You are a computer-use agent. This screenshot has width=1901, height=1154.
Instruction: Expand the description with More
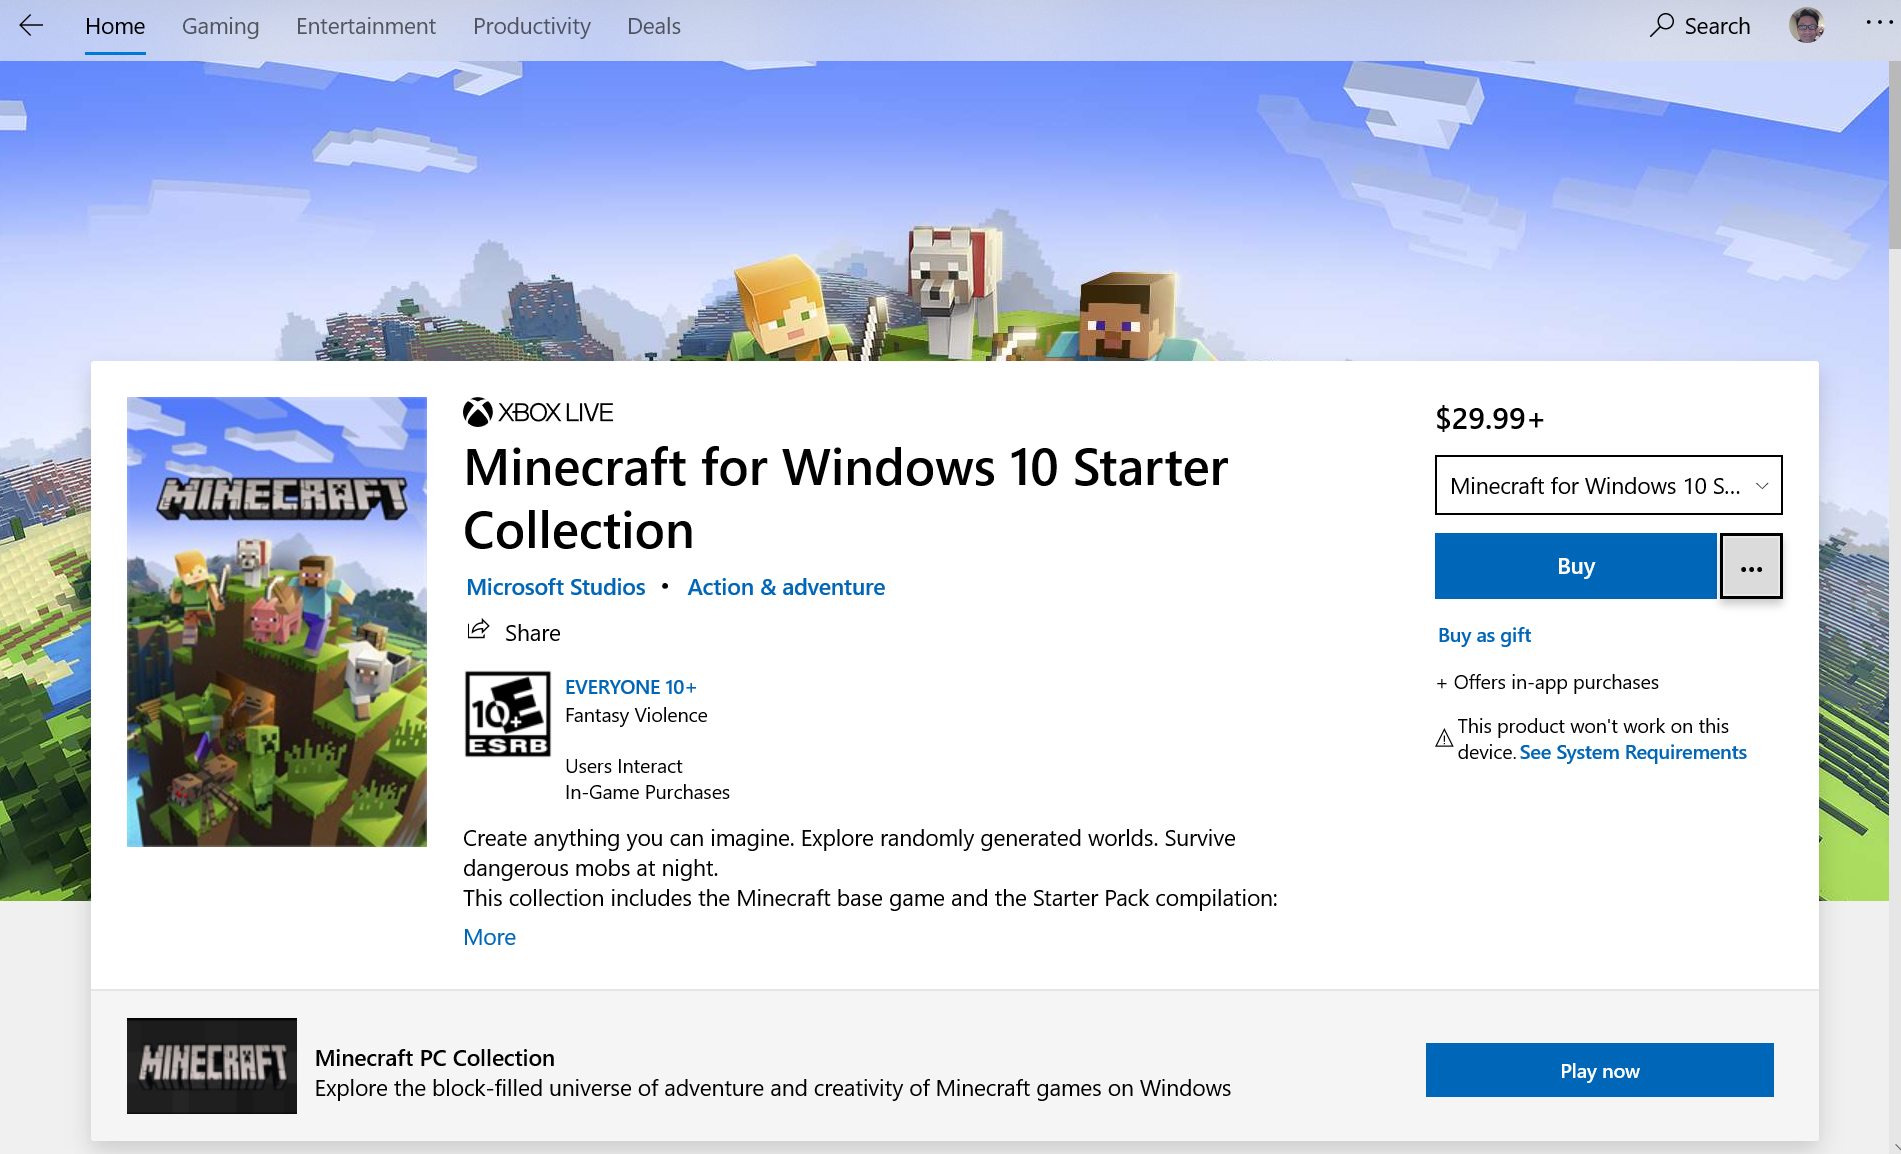[489, 937]
